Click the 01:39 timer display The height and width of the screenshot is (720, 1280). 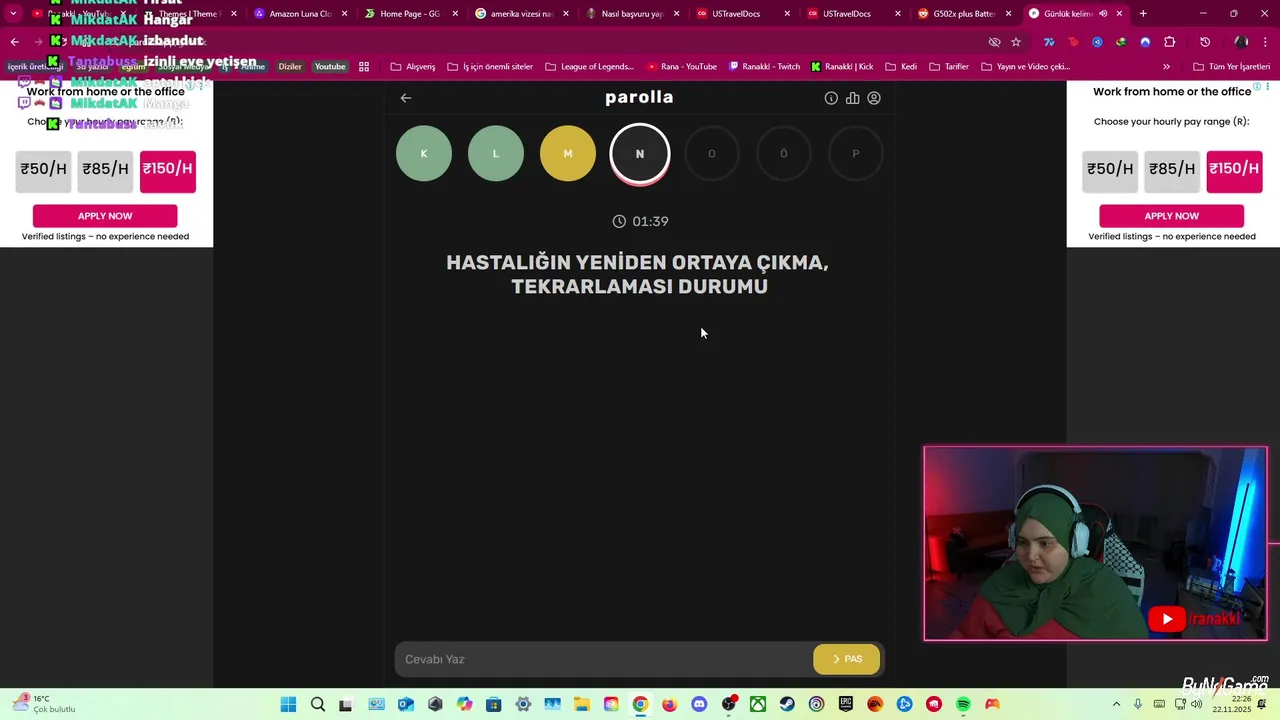[x=640, y=221]
